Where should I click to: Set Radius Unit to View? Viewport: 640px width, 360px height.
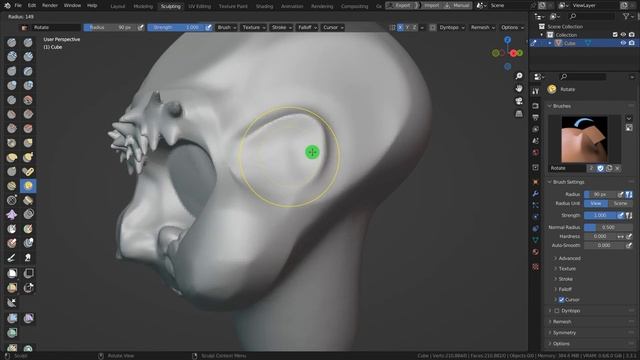[x=596, y=203]
